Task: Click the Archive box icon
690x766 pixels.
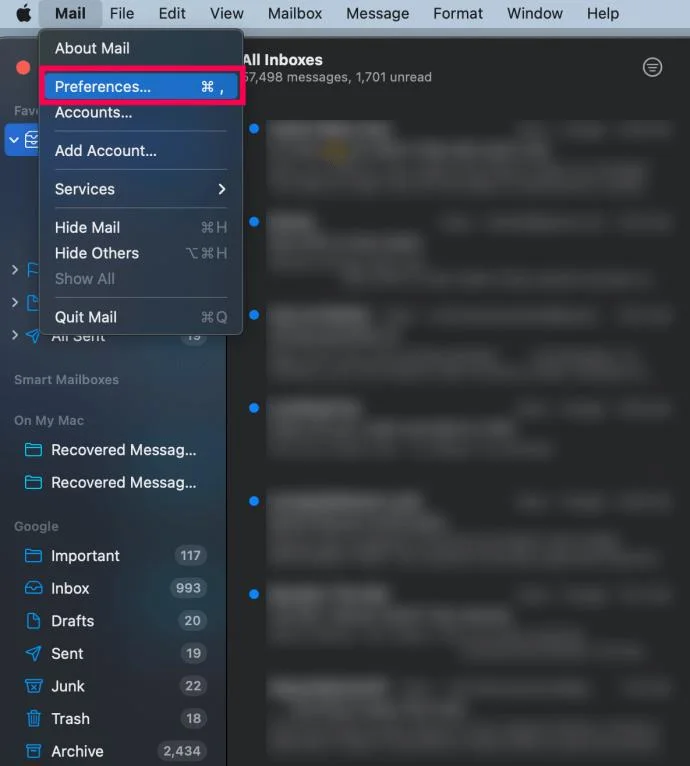Action: (33, 751)
